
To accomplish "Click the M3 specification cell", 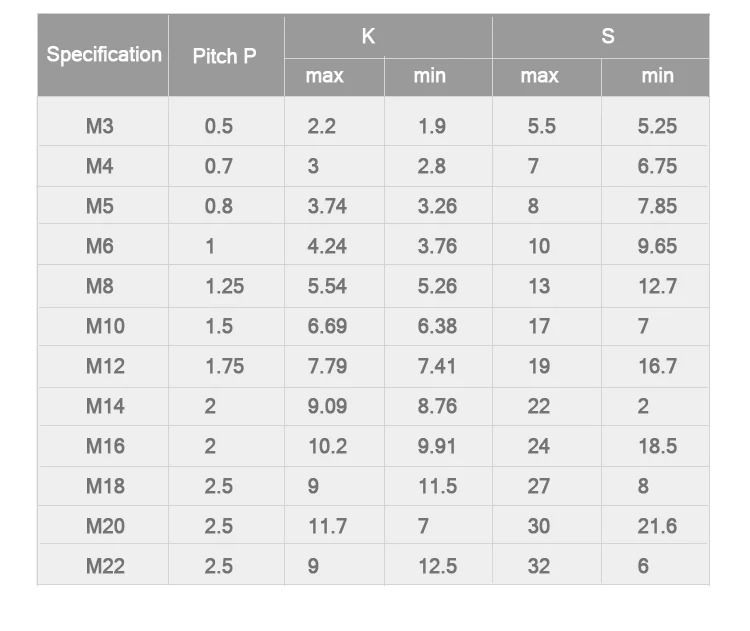I will pos(100,126).
